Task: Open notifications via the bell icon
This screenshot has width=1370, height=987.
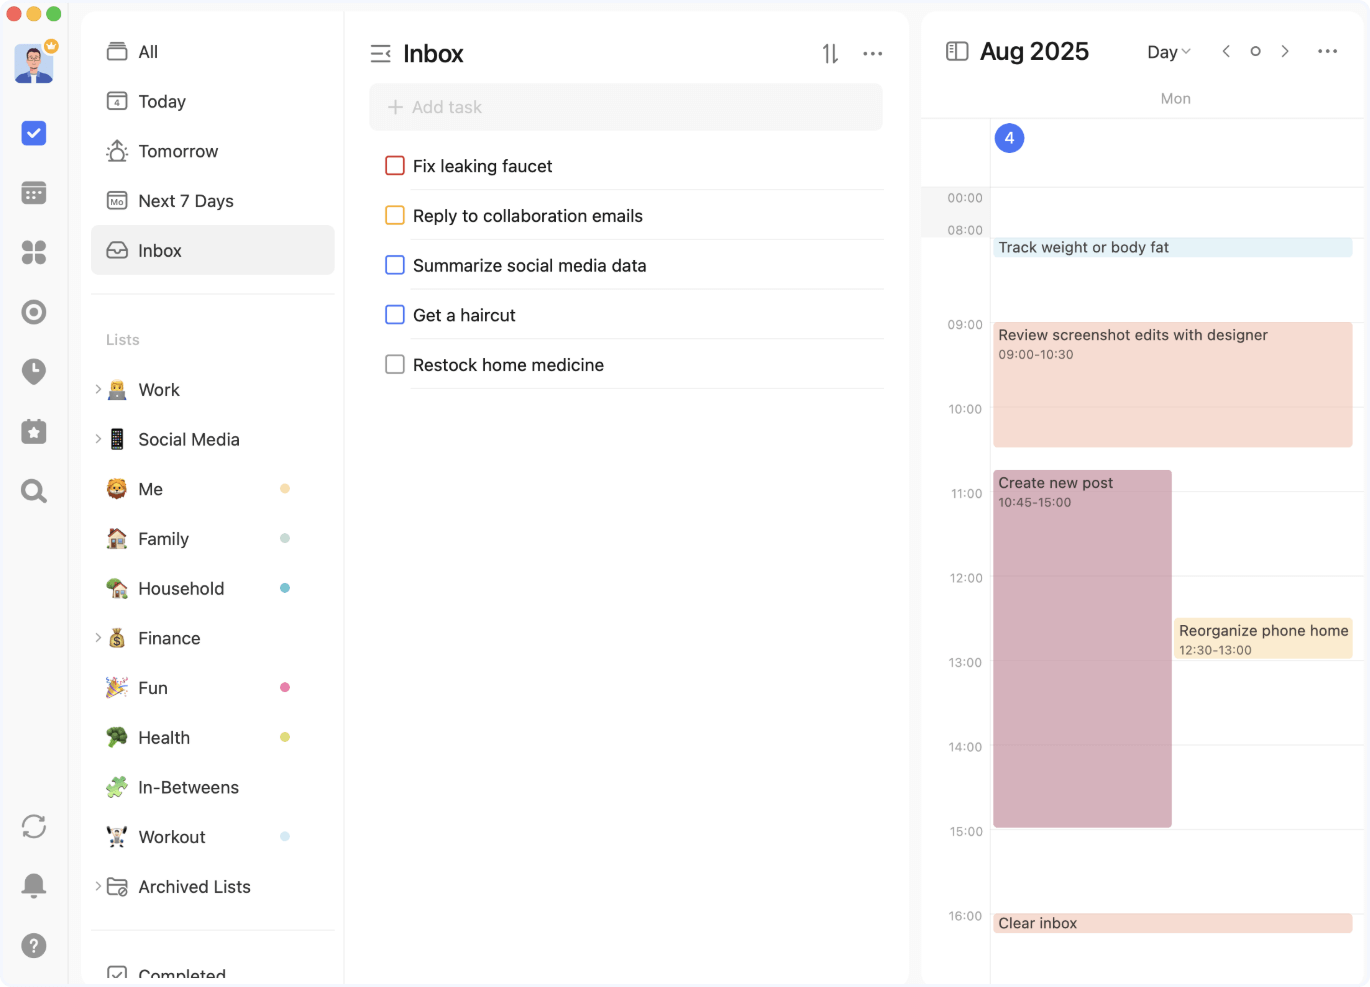Action: [x=33, y=885]
